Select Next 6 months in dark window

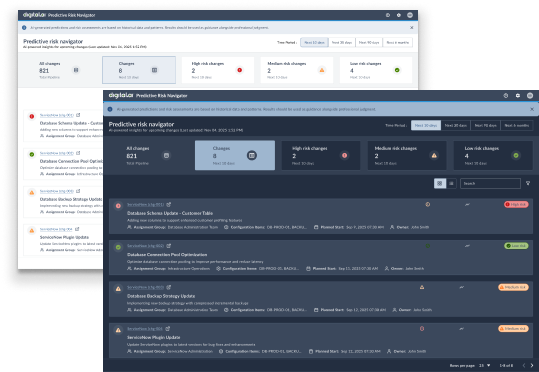(x=517, y=125)
